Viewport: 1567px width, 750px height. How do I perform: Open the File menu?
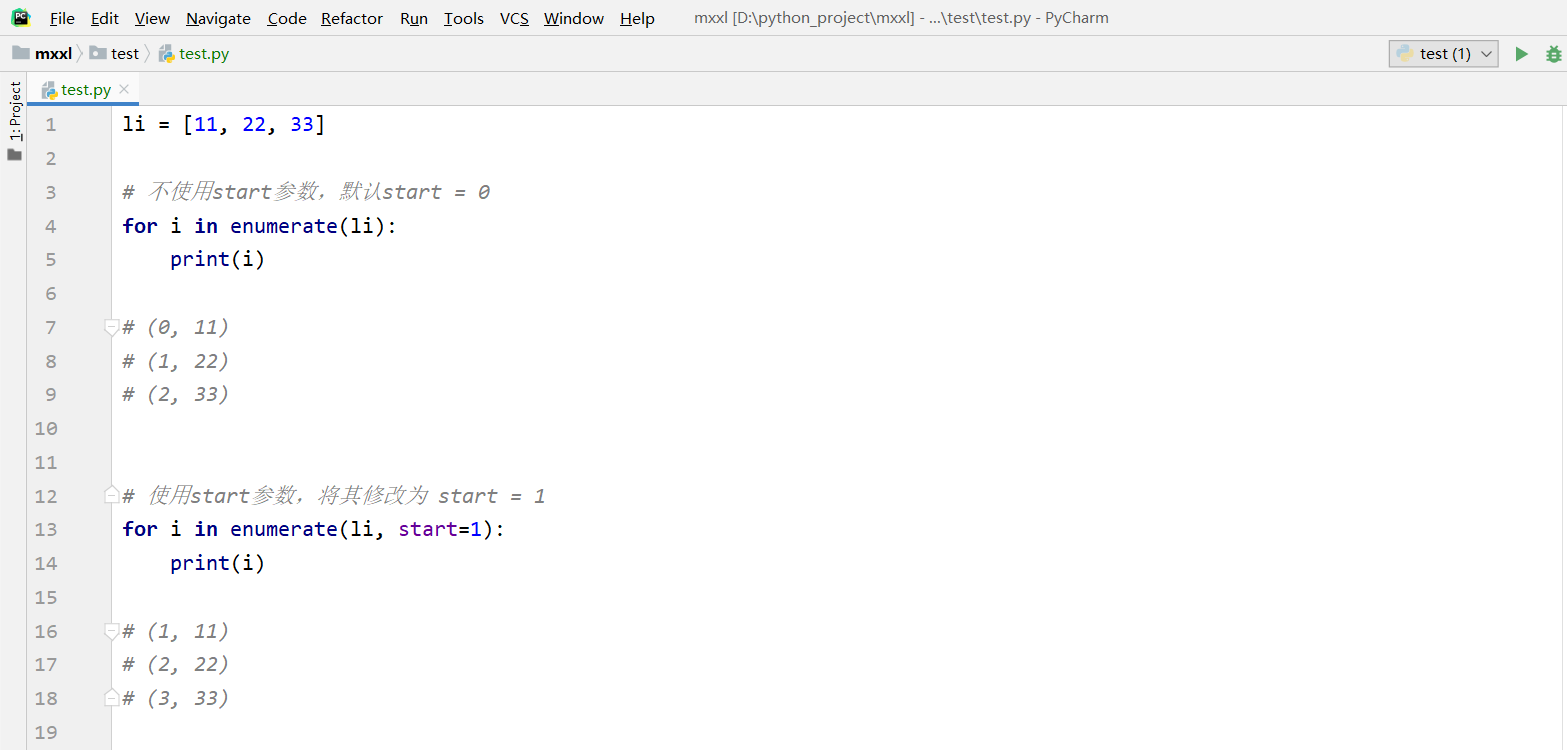[62, 18]
